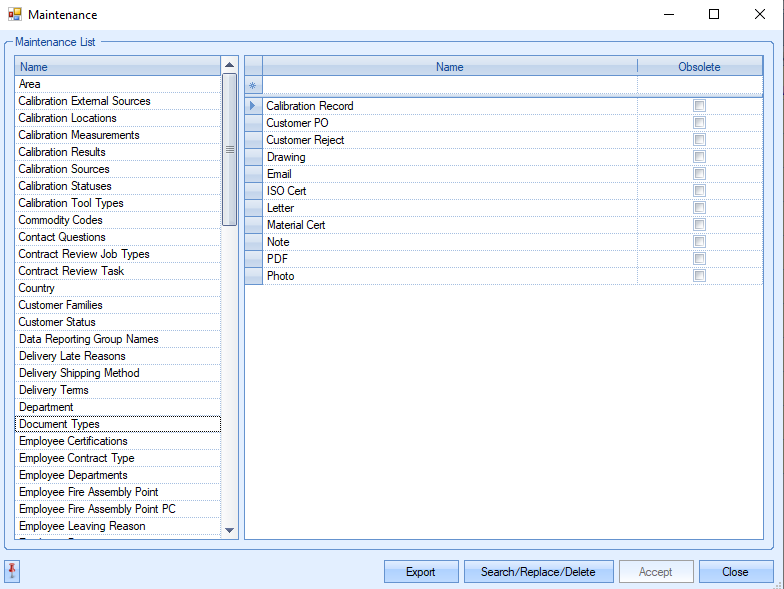Click the red pin icon at bottom left

[x=12, y=571]
